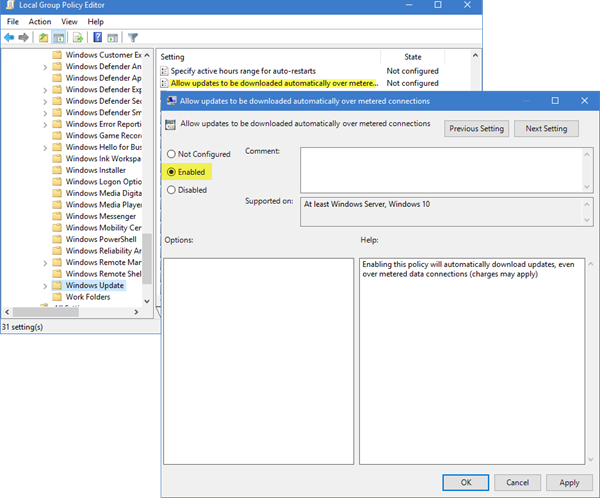Click the policy icon beside the dialog heading
This screenshot has height=498, width=600.
pyautogui.click(x=170, y=124)
